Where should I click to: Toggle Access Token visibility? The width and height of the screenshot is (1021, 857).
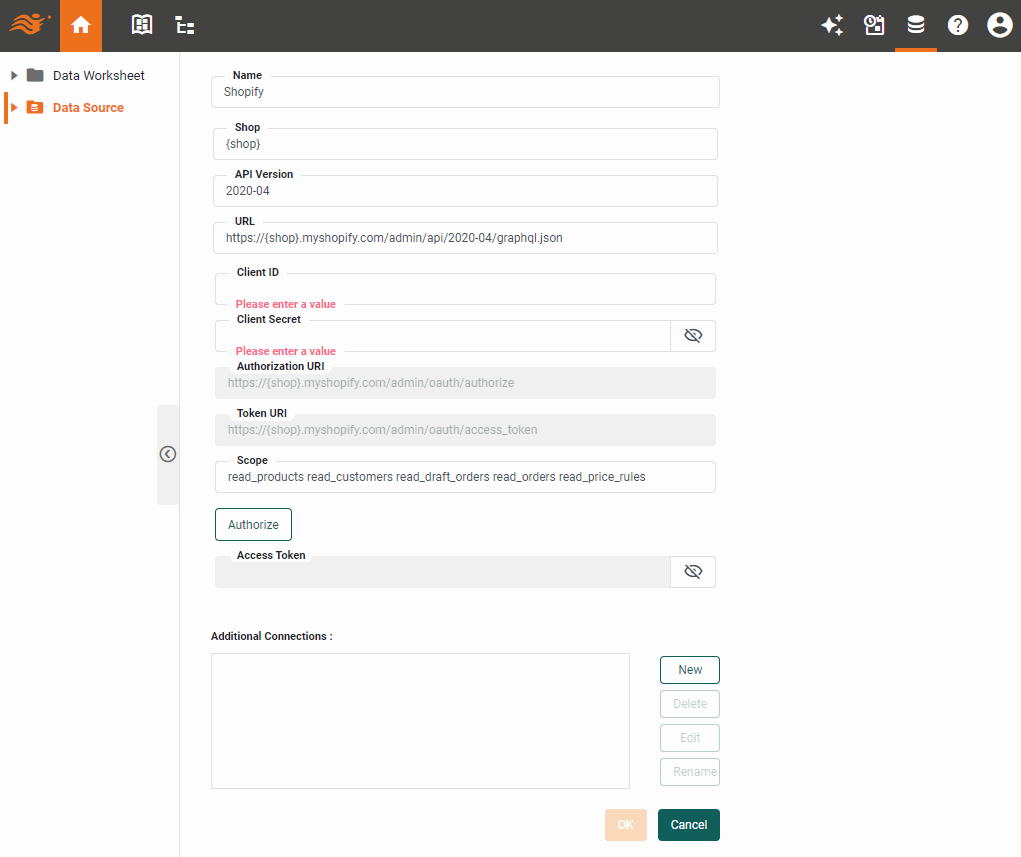coord(693,571)
